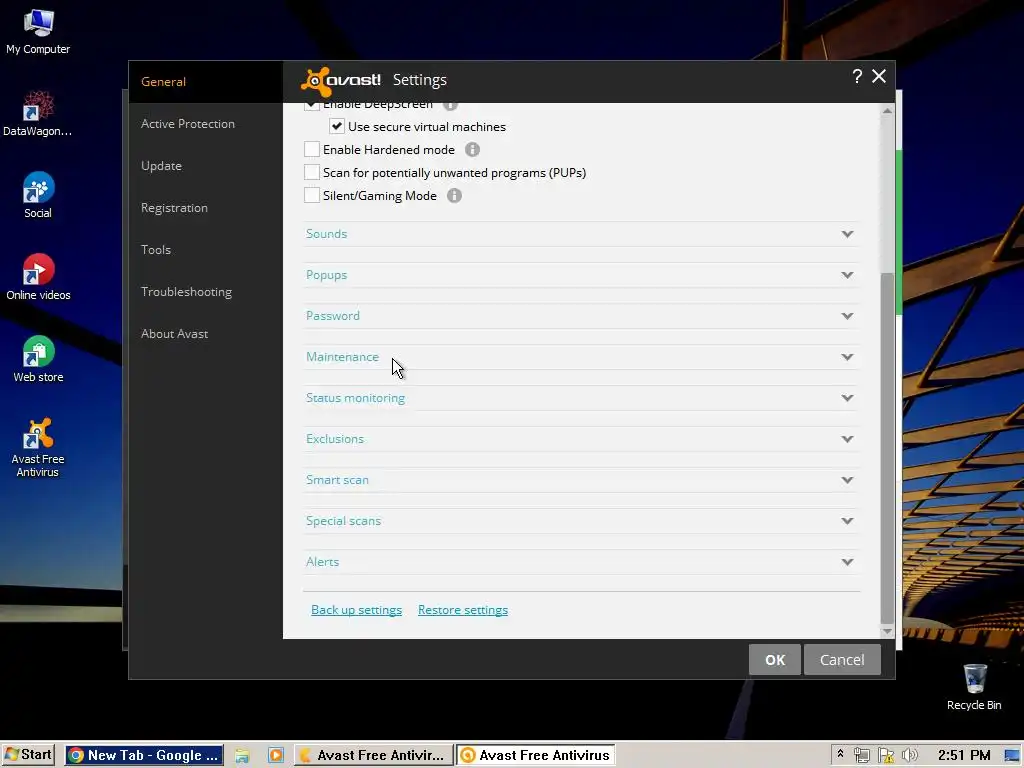The height and width of the screenshot is (768, 1024).
Task: Toggle Enable DeepScreen checkbox
Action: coord(312,106)
